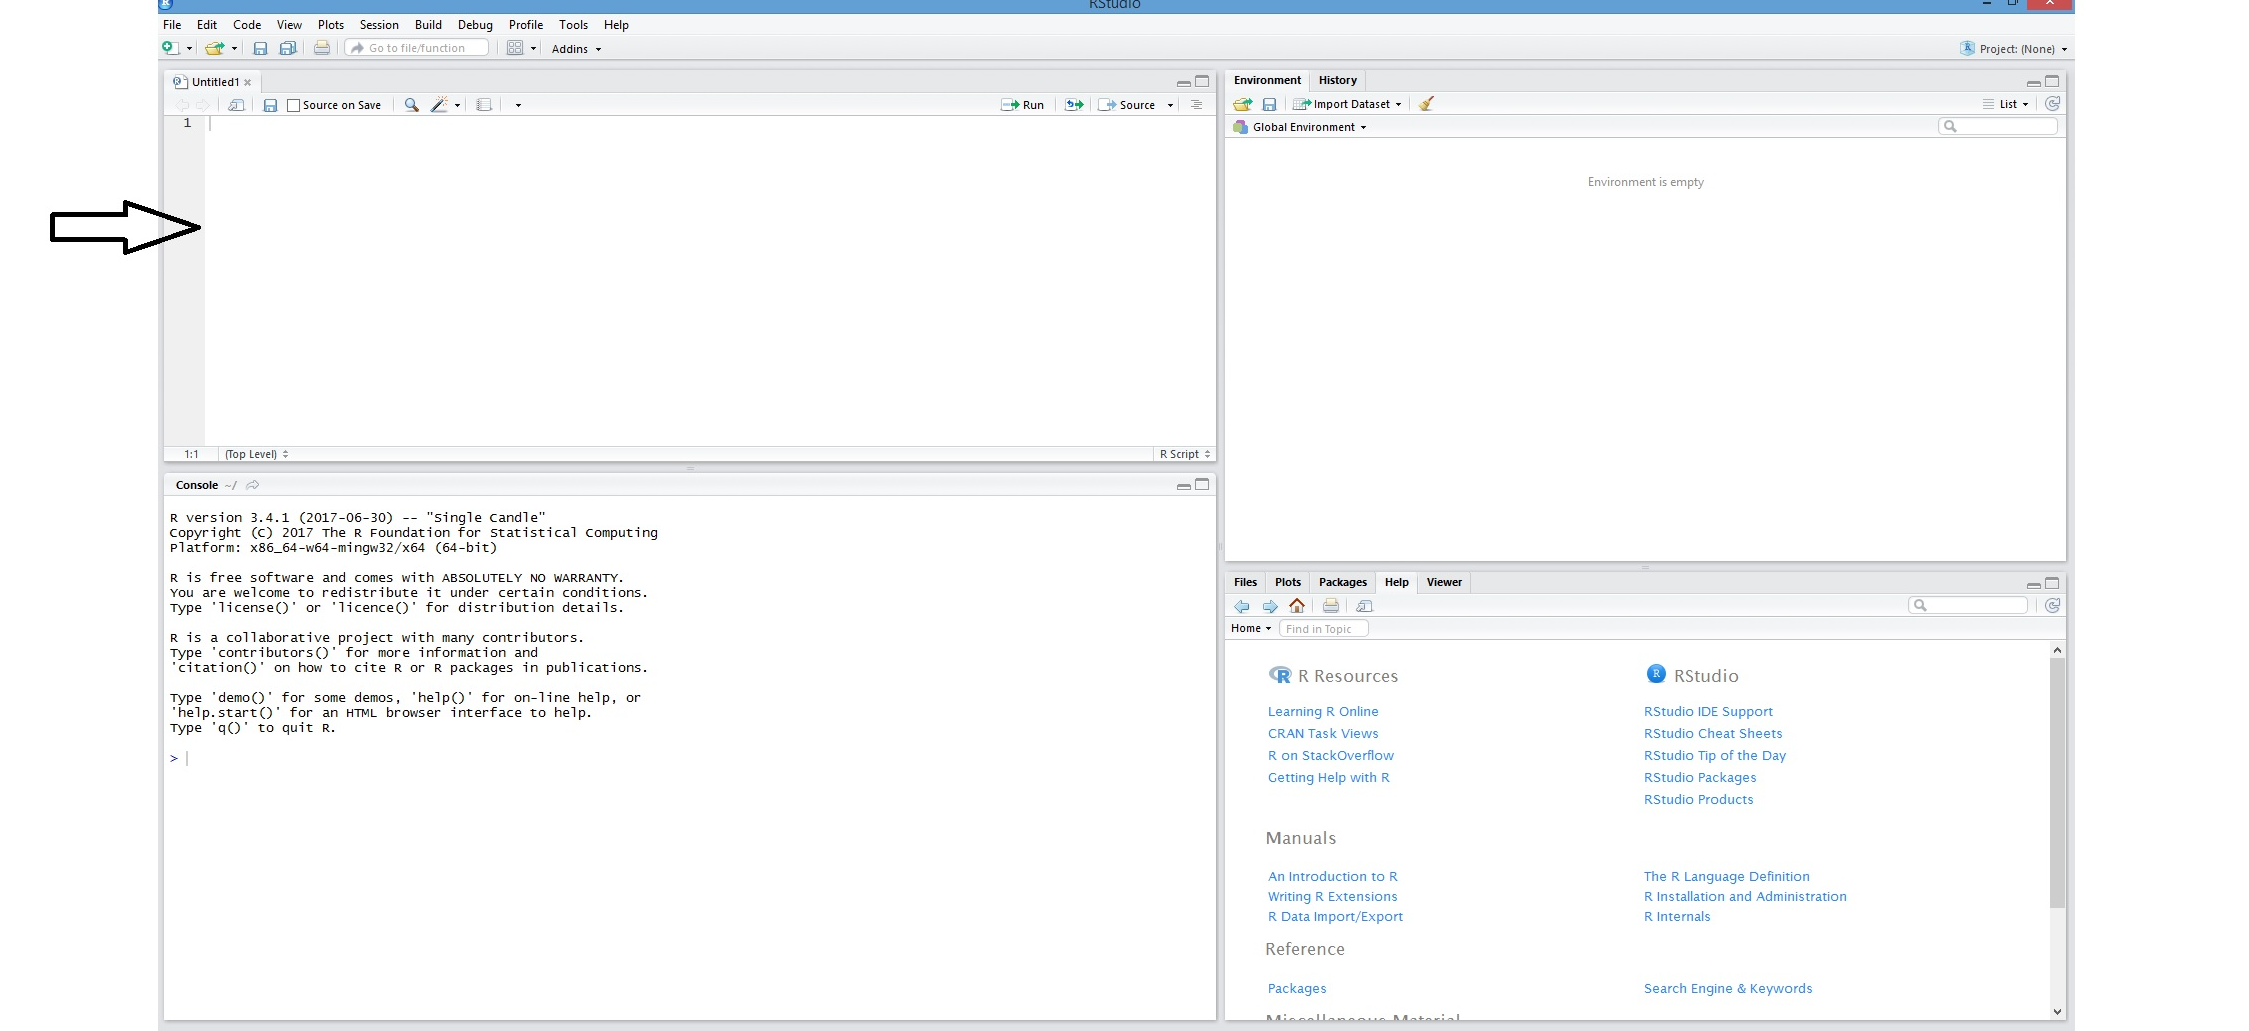
Task: Open the An Introduction to R manual link
Action: [x=1332, y=876]
